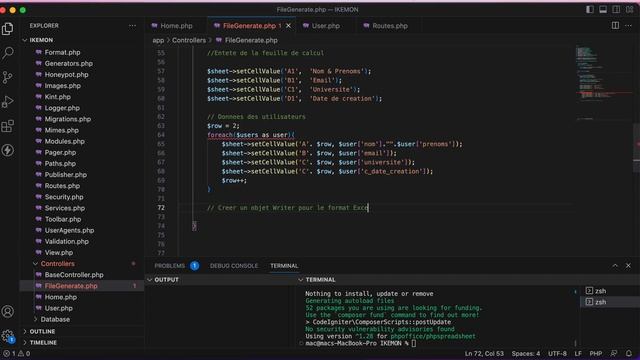The width and height of the screenshot is (640, 360).
Task: Open Source Control view
Action: 8,77
